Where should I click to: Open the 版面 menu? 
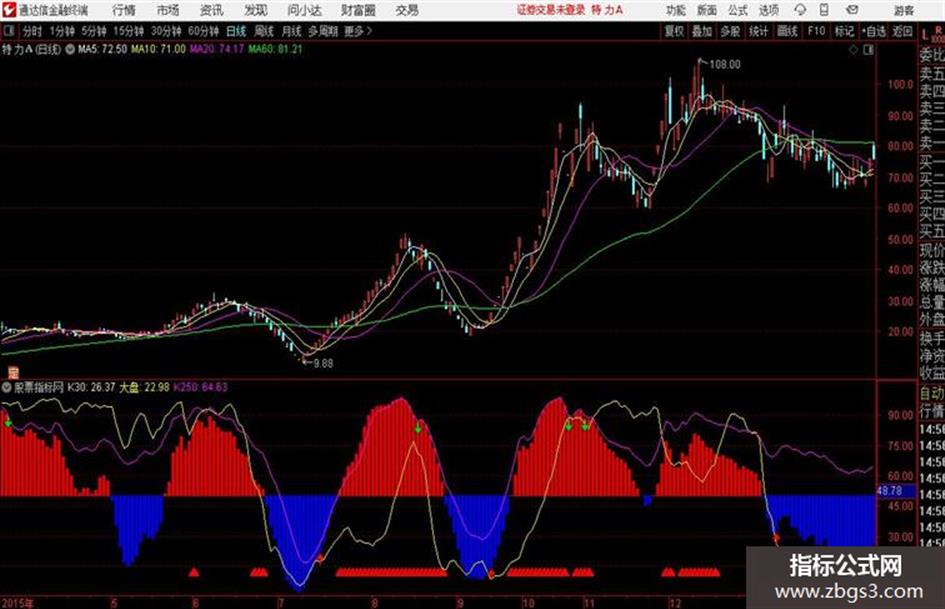coord(706,10)
